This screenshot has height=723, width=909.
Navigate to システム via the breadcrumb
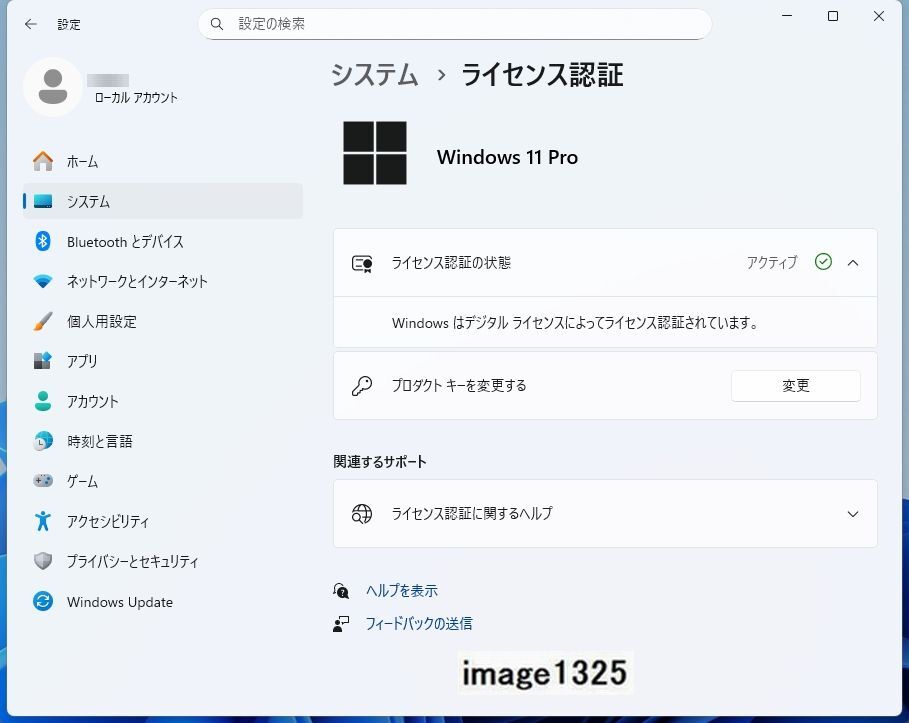pos(373,75)
